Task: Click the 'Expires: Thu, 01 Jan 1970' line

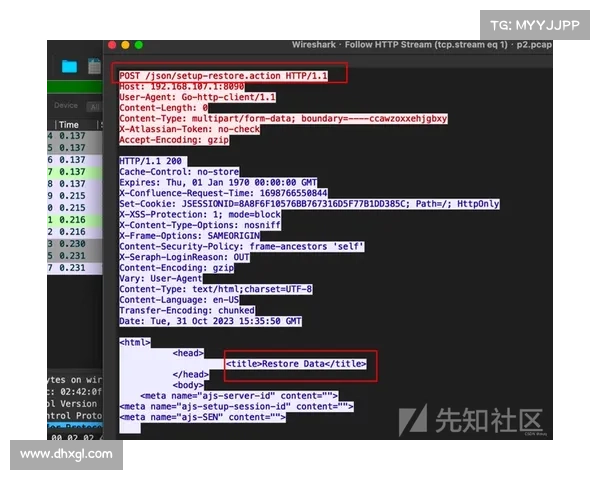Action: pyautogui.click(x=218, y=183)
